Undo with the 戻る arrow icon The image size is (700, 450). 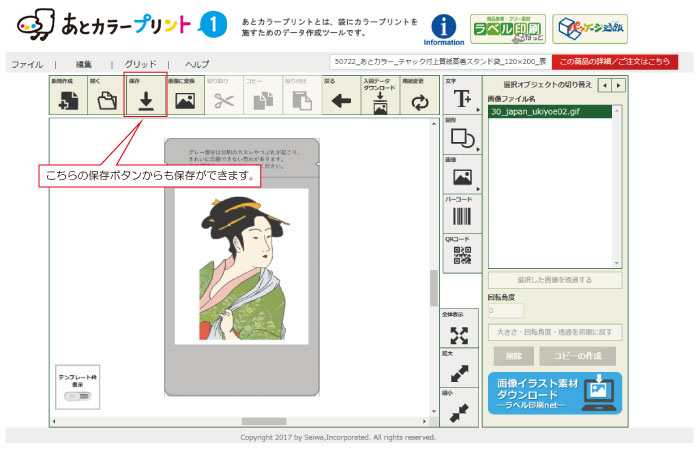[x=341, y=101]
